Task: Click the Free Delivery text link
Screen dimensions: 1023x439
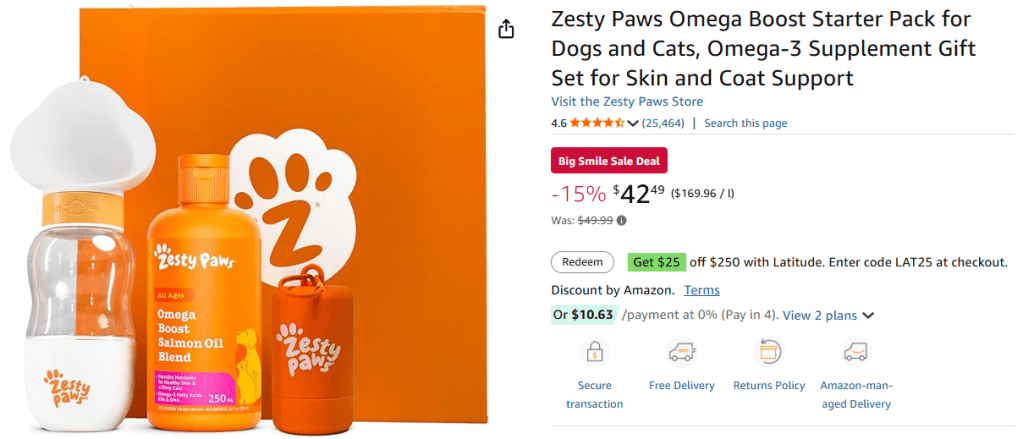Action: [681, 385]
